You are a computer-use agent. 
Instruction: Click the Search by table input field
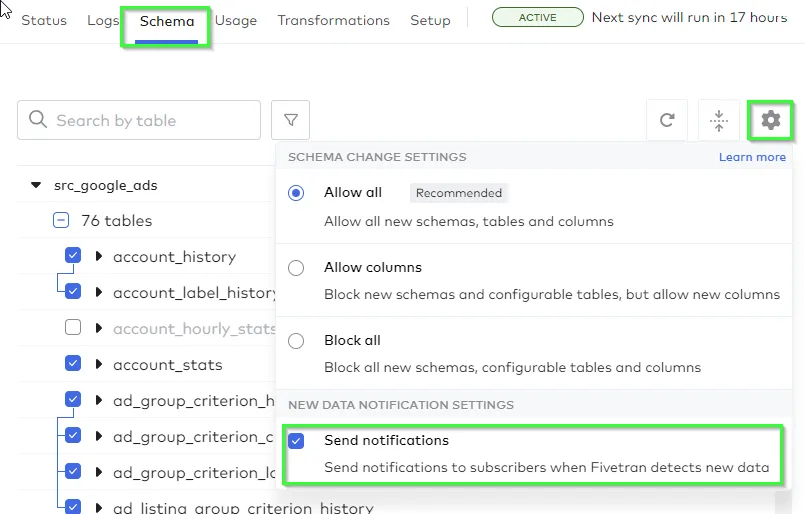(150, 121)
